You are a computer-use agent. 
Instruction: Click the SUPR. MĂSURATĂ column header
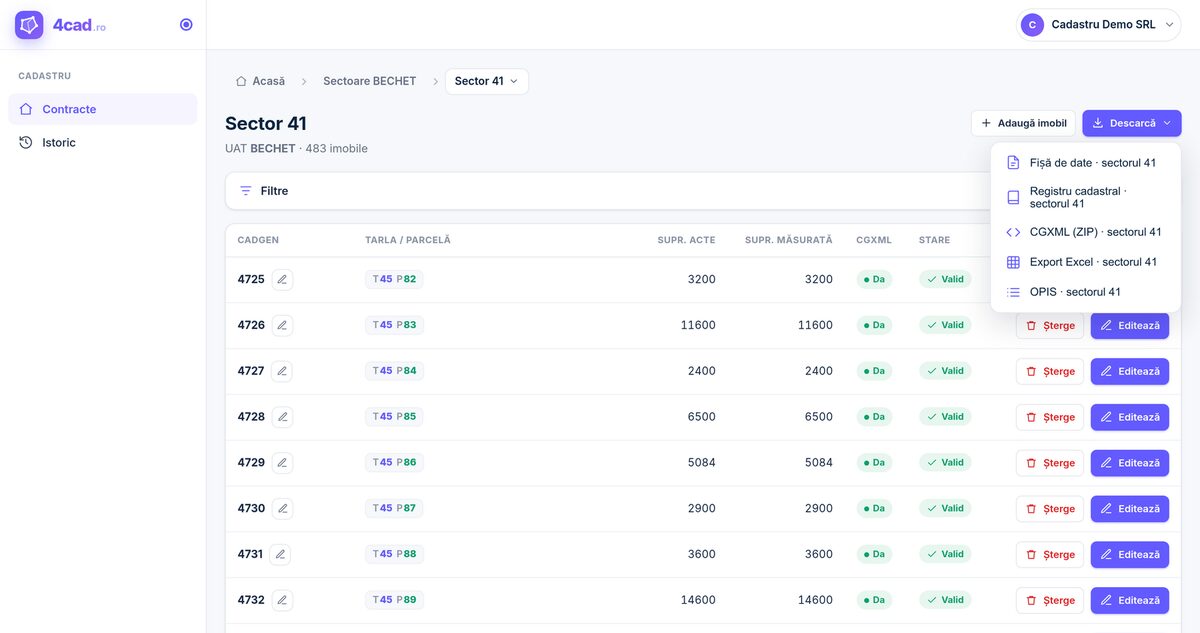click(x=789, y=240)
